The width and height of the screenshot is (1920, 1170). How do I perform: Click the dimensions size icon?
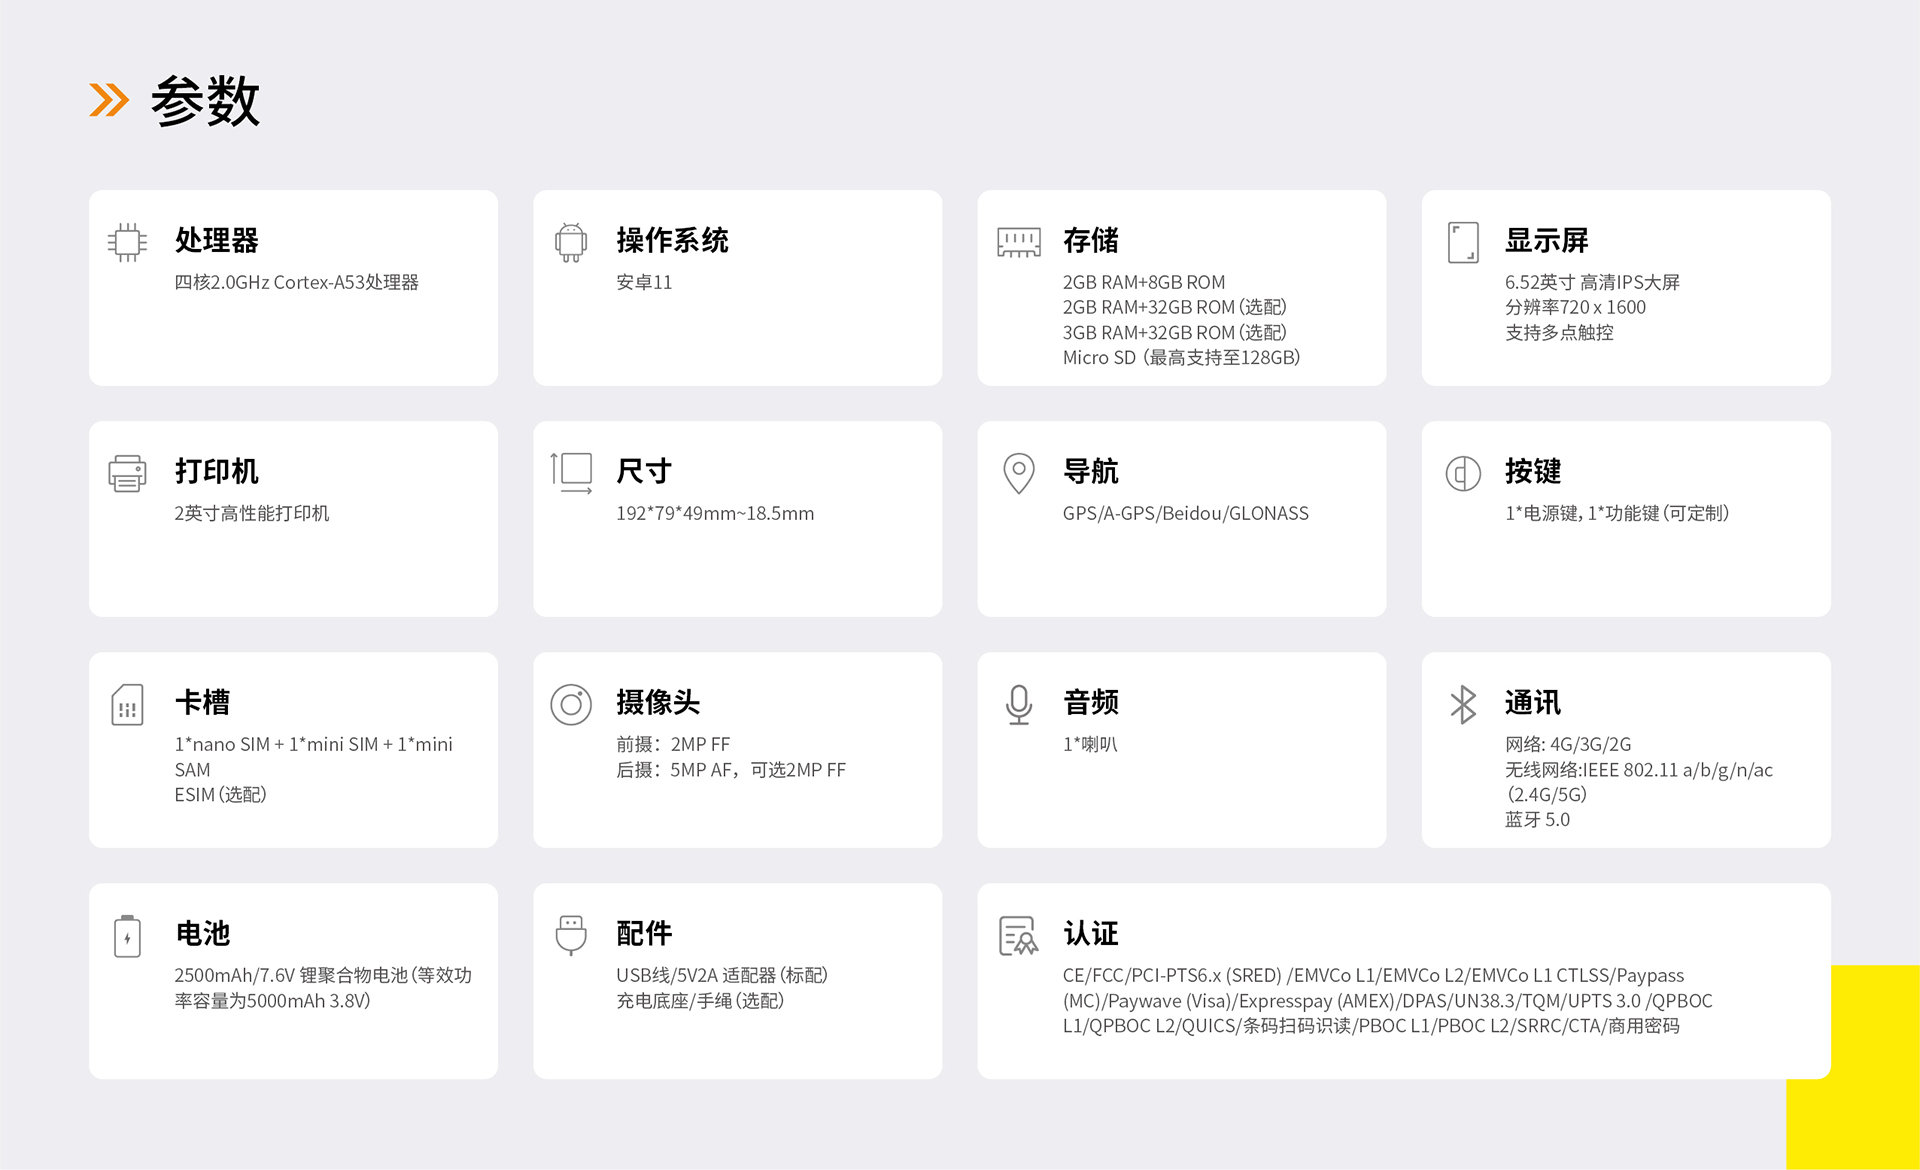coord(571,473)
